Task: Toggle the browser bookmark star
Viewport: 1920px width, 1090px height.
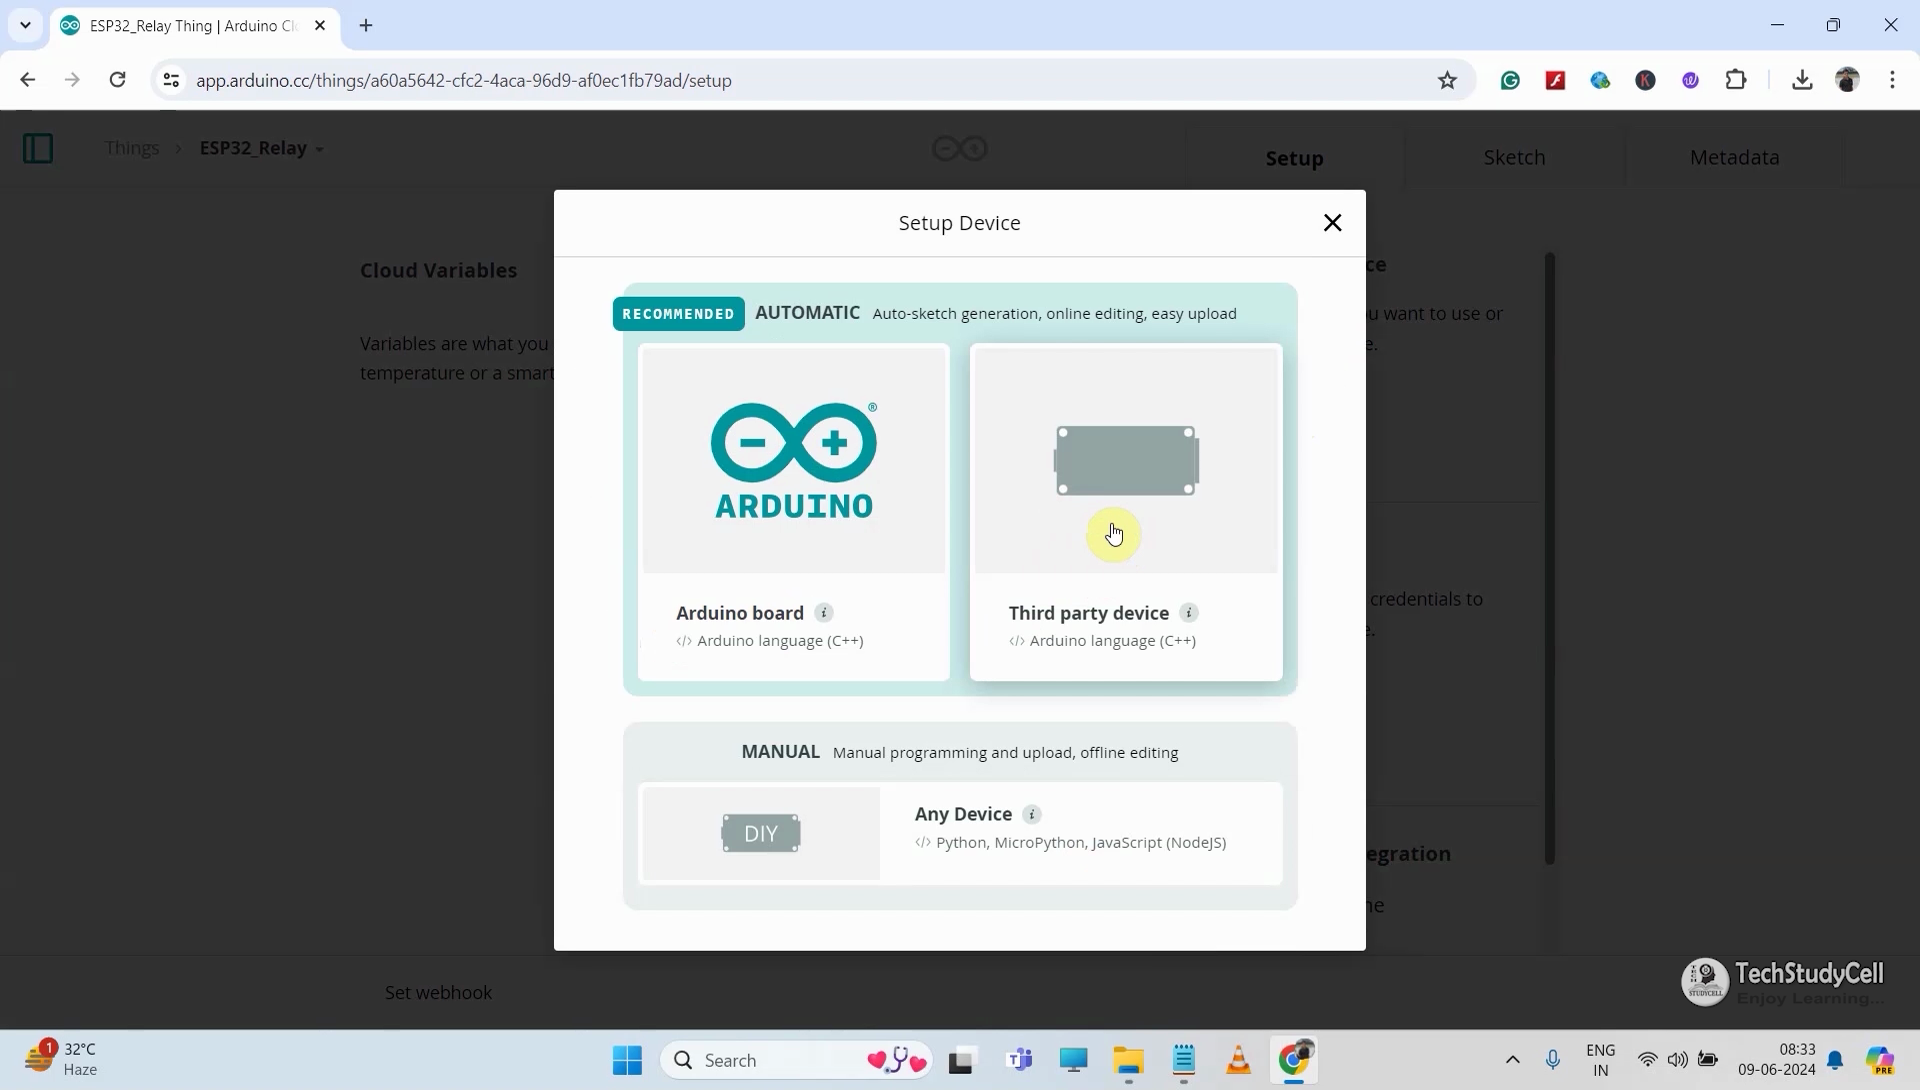Action: (1447, 80)
